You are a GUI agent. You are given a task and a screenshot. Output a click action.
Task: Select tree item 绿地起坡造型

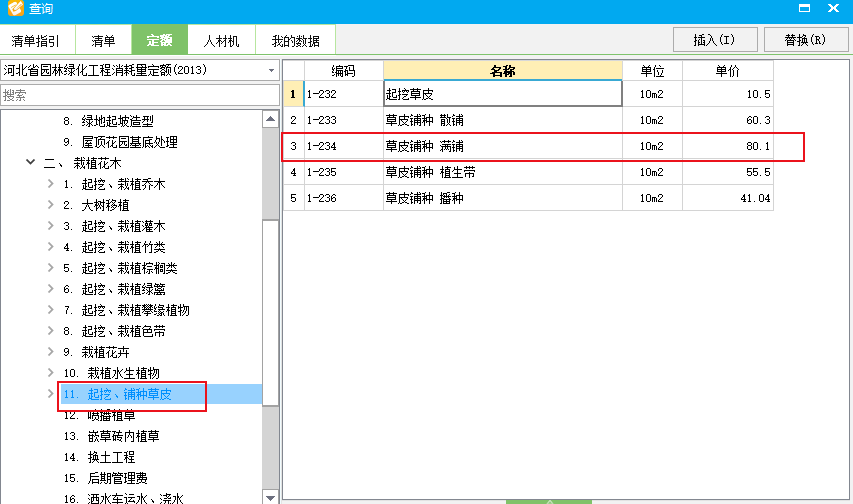click(108, 121)
